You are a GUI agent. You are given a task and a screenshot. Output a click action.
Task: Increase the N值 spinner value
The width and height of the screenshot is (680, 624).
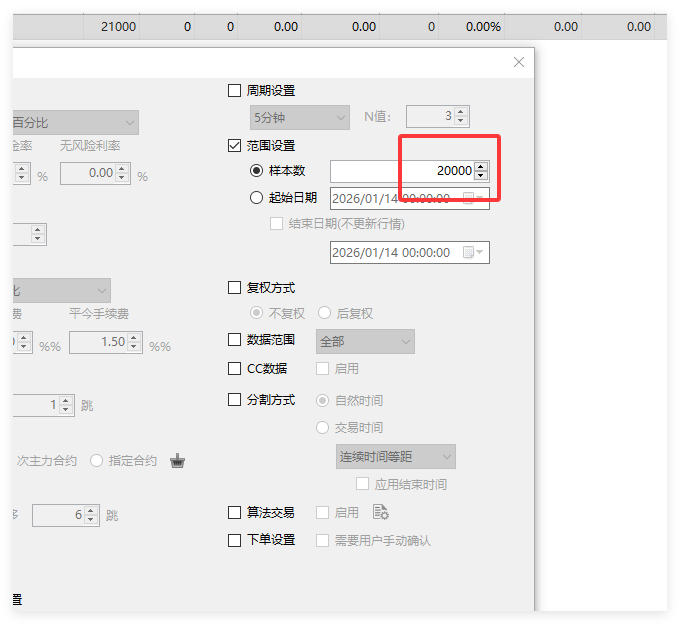461,112
